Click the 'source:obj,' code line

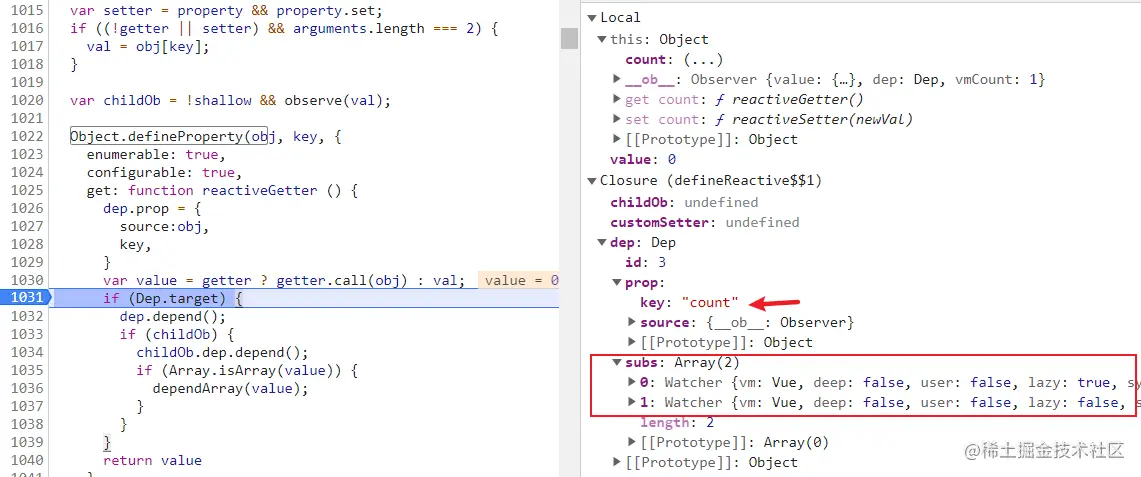pos(164,227)
